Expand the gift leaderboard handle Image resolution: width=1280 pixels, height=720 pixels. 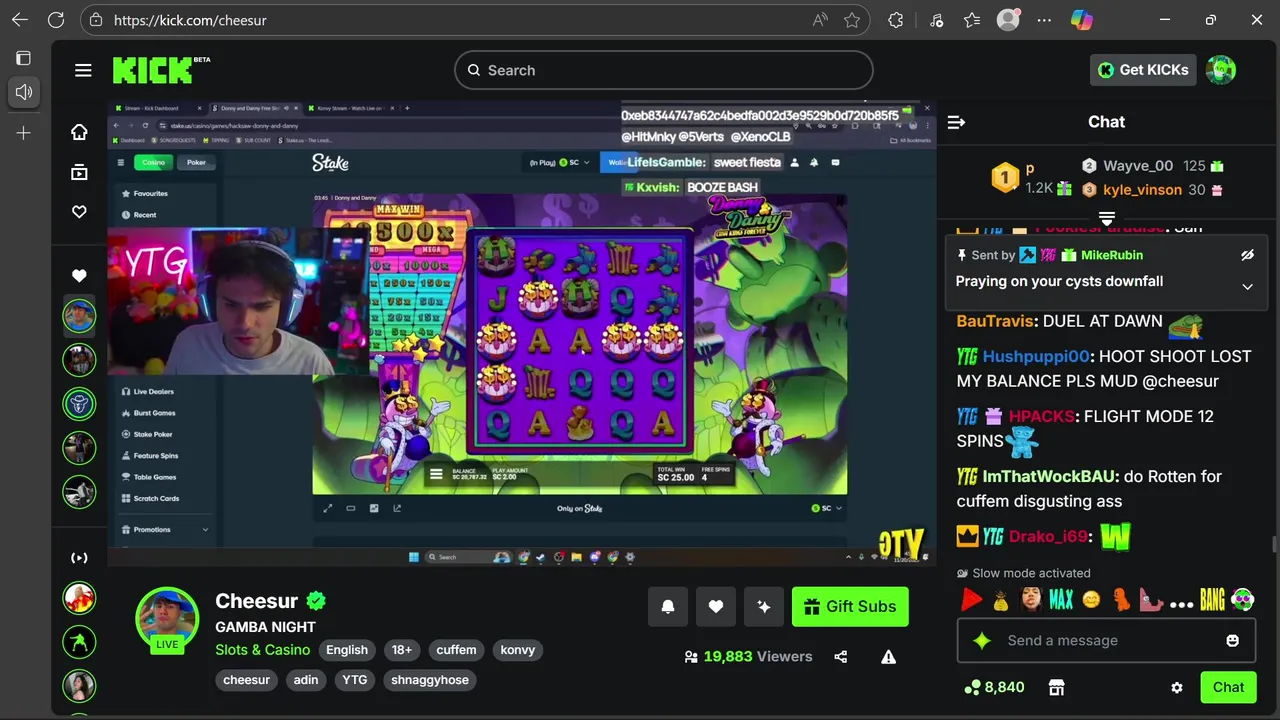pyautogui.click(x=1107, y=218)
